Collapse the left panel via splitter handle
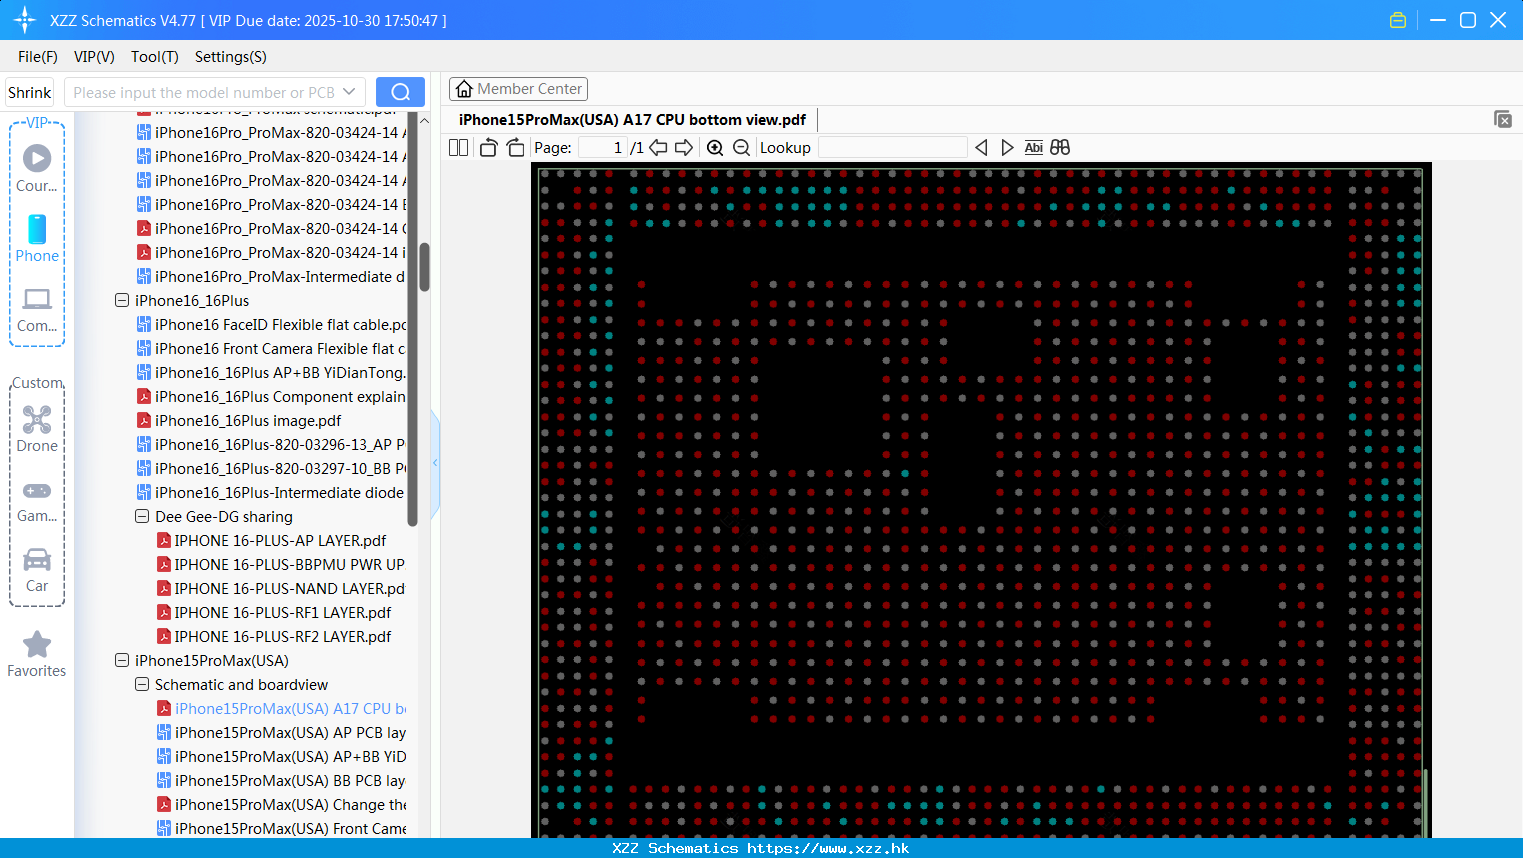This screenshot has width=1523, height=858. point(435,462)
